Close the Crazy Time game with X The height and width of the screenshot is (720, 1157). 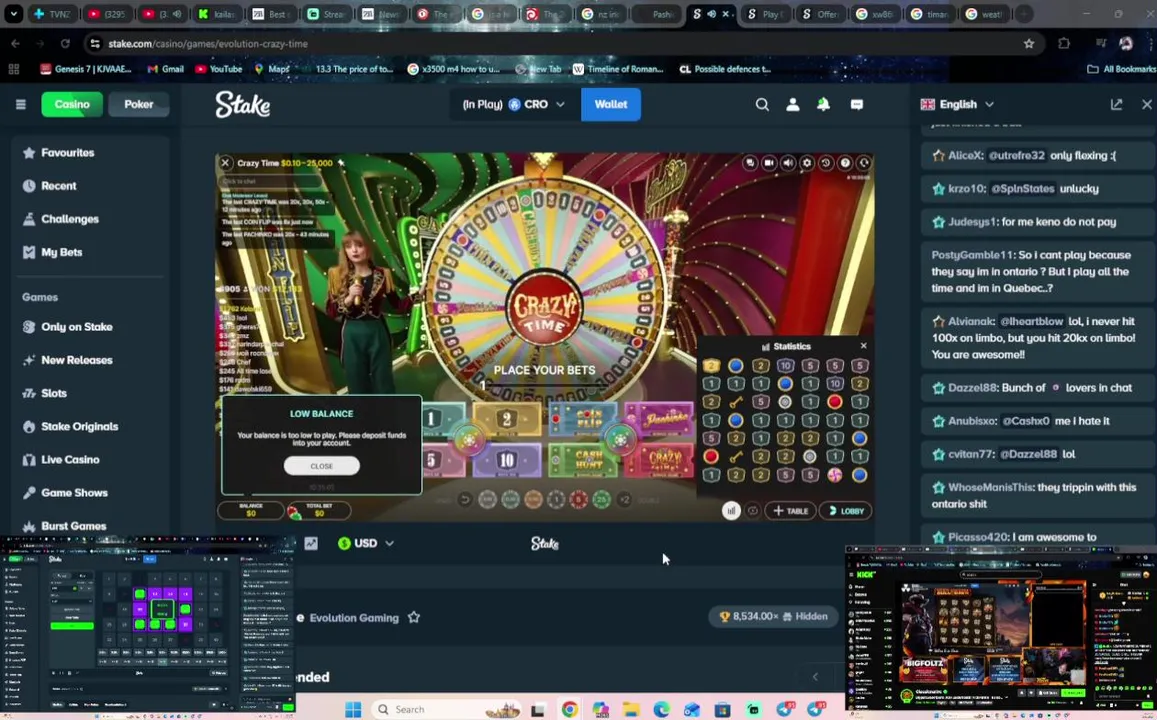click(226, 163)
